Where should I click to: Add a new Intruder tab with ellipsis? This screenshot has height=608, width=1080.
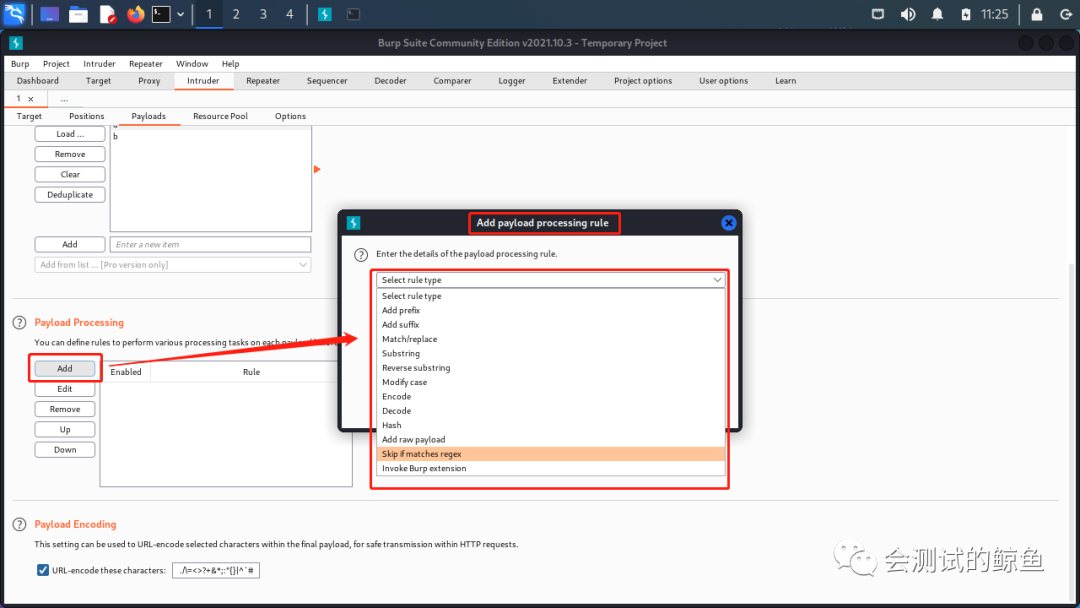pyautogui.click(x=64, y=99)
